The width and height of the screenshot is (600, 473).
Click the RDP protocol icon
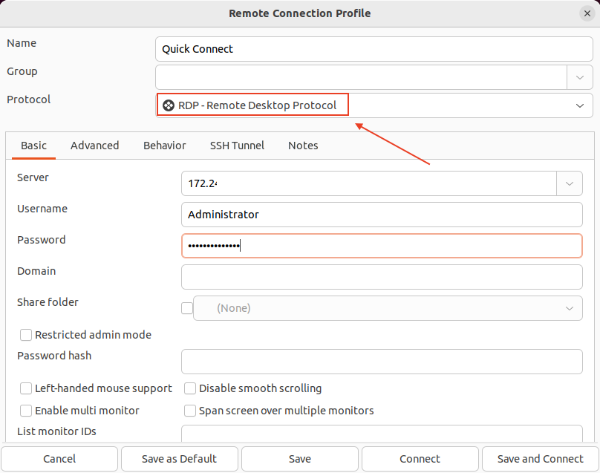[168, 105]
